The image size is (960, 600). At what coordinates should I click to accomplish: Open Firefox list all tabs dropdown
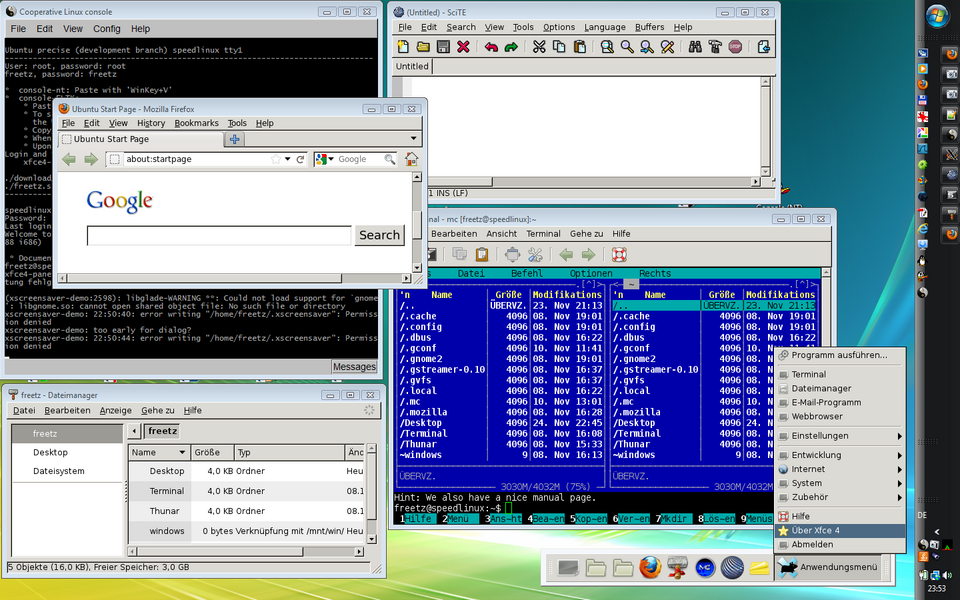413,139
